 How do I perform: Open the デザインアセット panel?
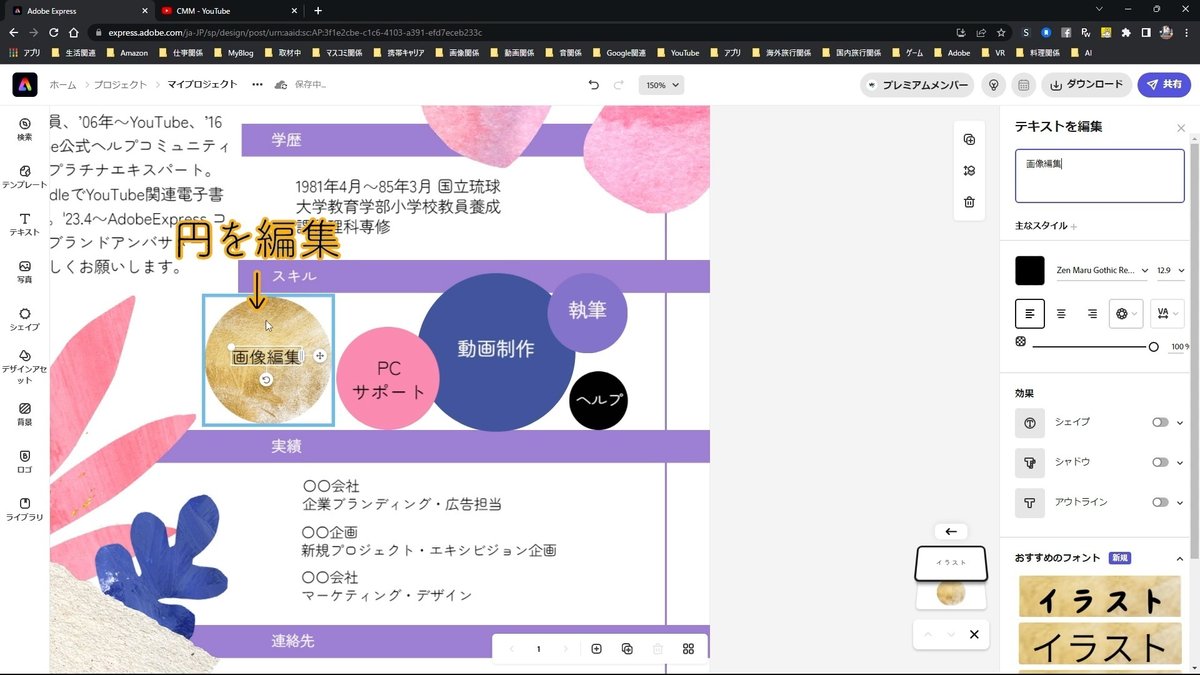click(25, 367)
